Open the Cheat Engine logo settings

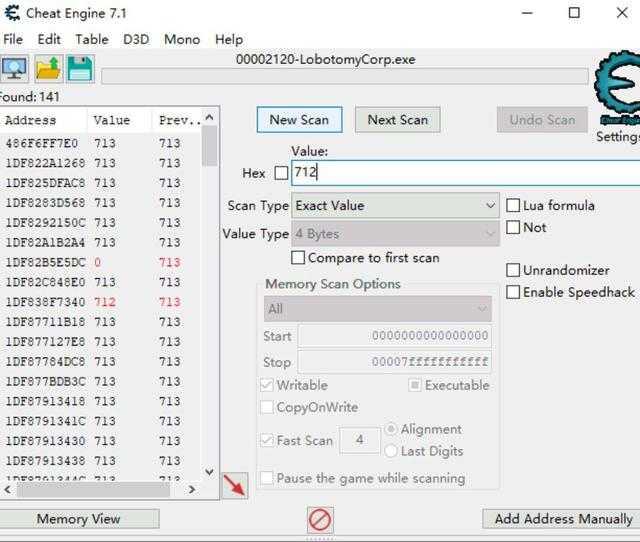click(x=617, y=88)
